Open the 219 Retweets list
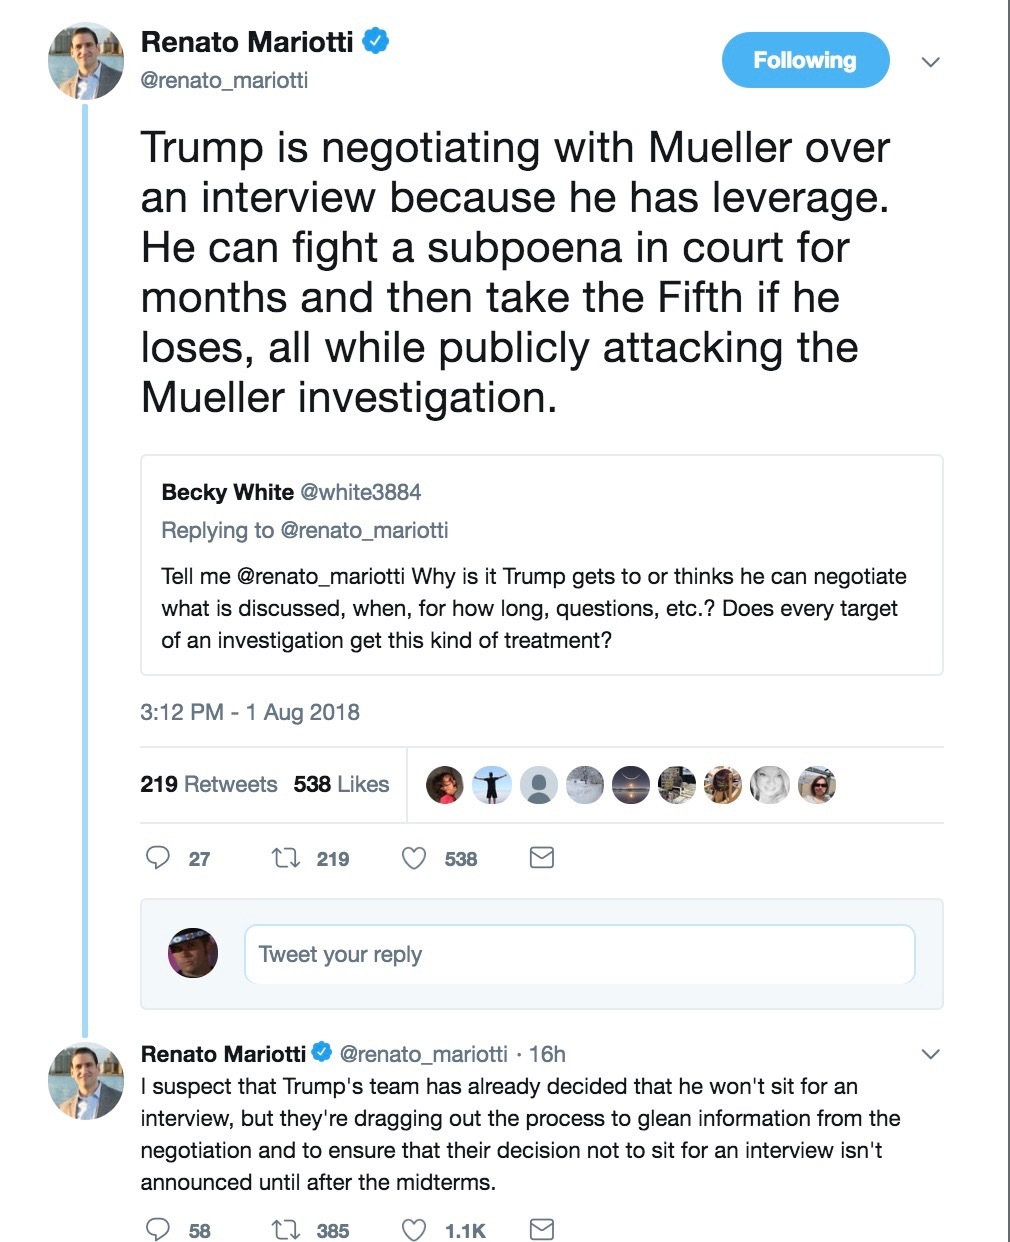Screen dimensions: 1010x1242 point(208,784)
